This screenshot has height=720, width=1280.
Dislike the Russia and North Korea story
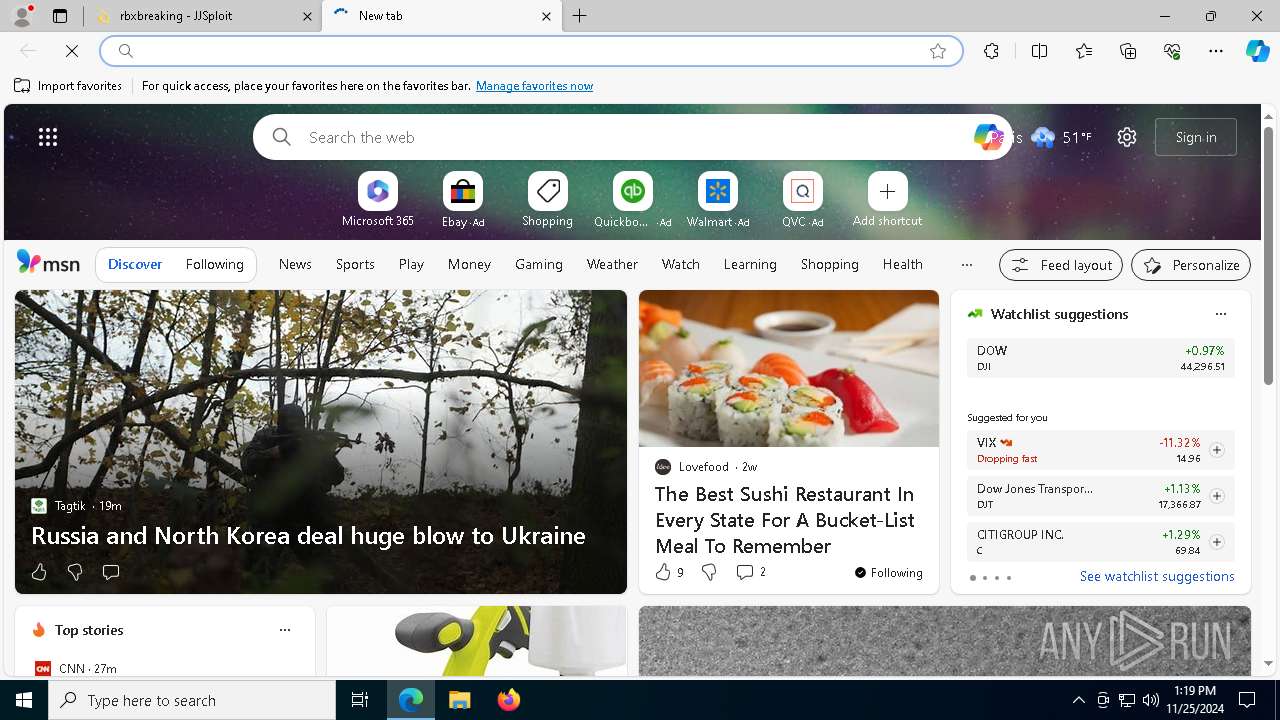coord(75,572)
